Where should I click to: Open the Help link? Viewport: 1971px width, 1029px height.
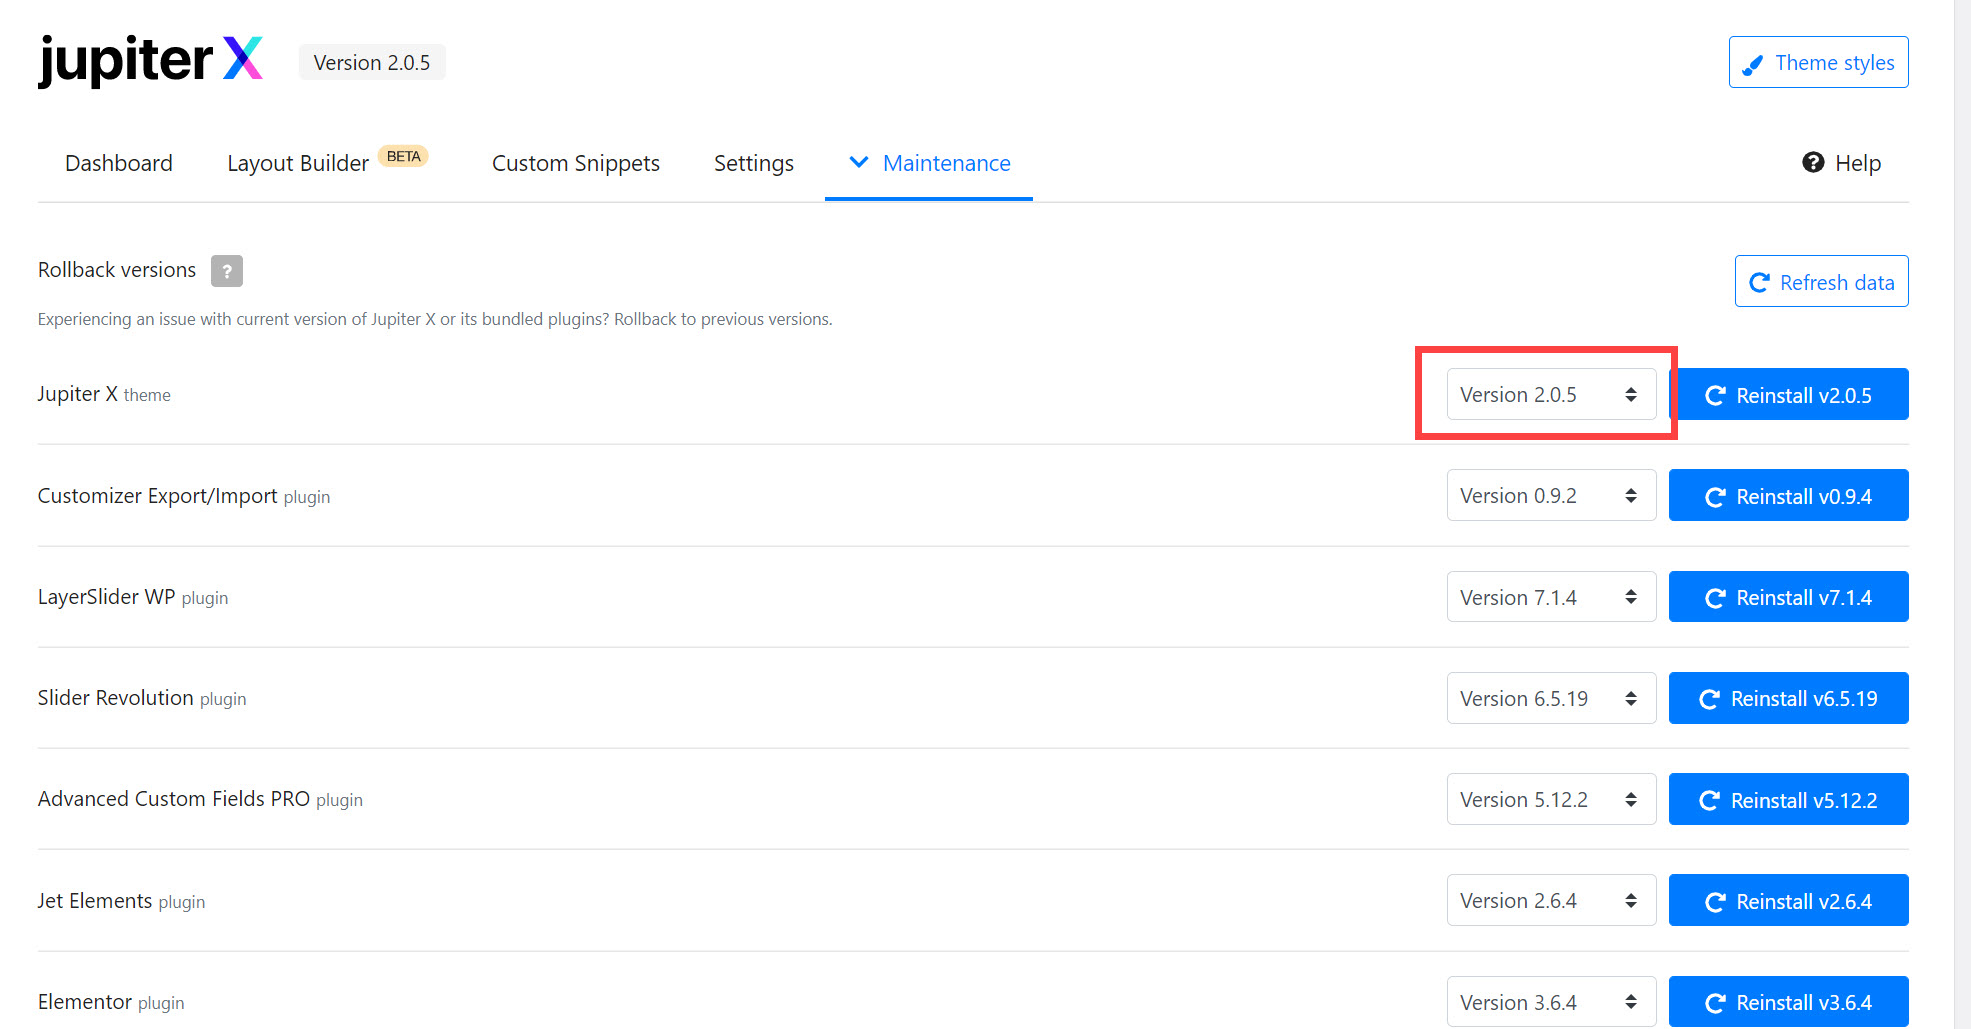tap(1841, 163)
